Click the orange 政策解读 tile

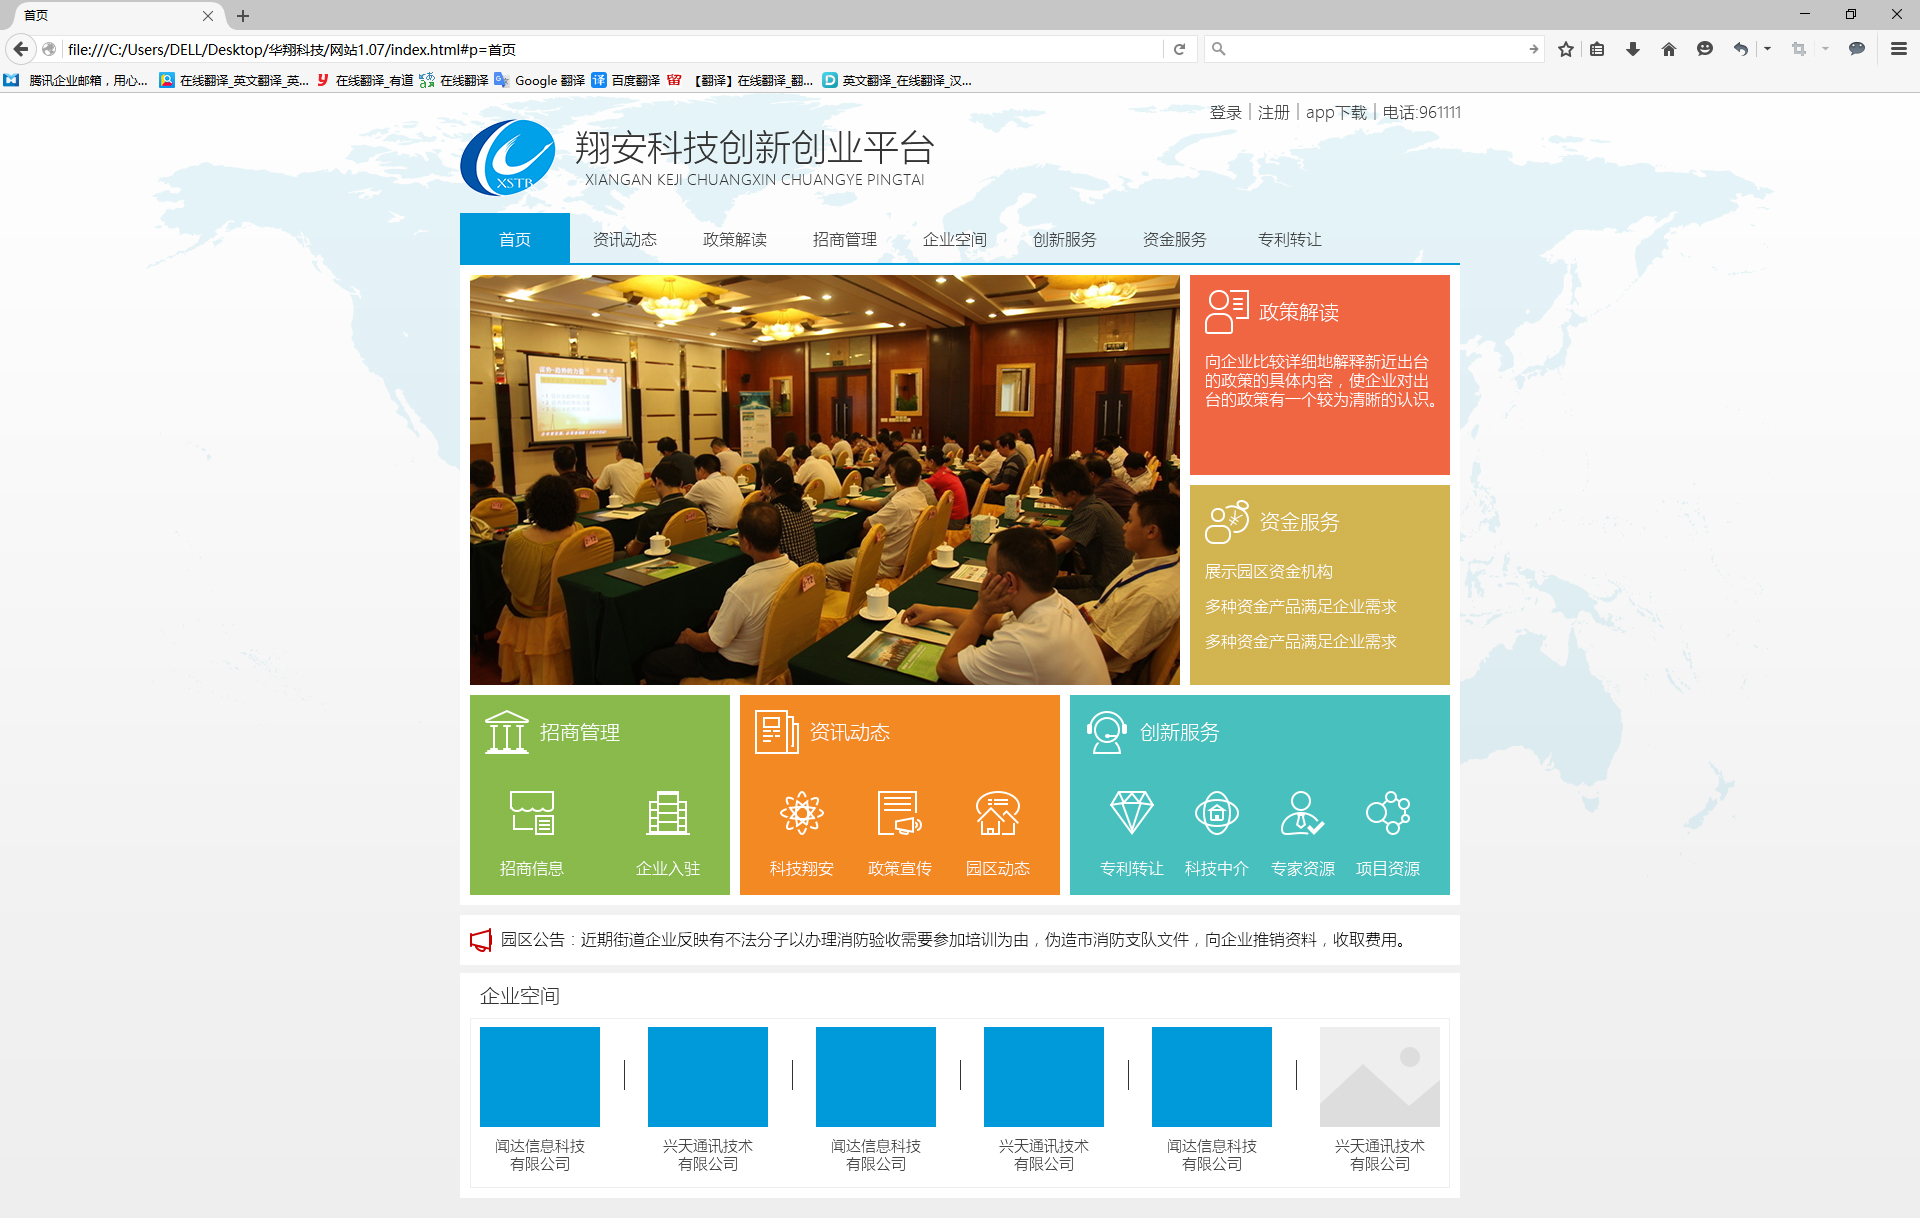(1319, 374)
